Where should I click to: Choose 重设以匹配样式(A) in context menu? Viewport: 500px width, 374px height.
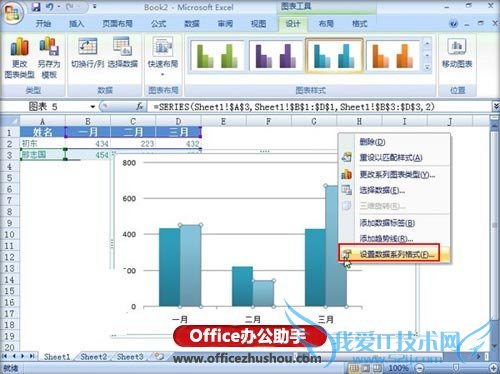(x=395, y=157)
